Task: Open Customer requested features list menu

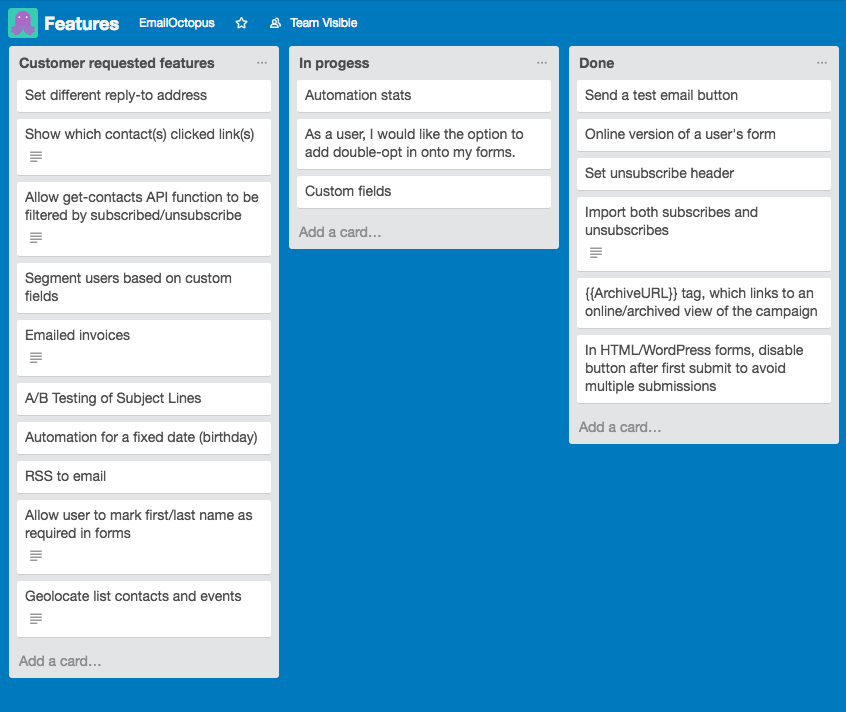Action: coord(262,63)
